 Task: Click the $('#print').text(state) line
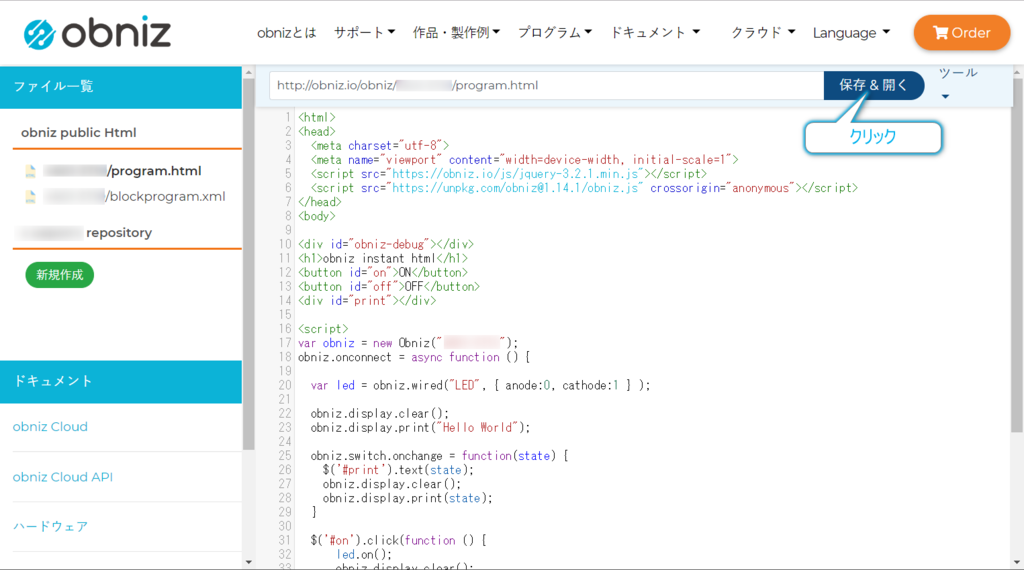click(398, 470)
